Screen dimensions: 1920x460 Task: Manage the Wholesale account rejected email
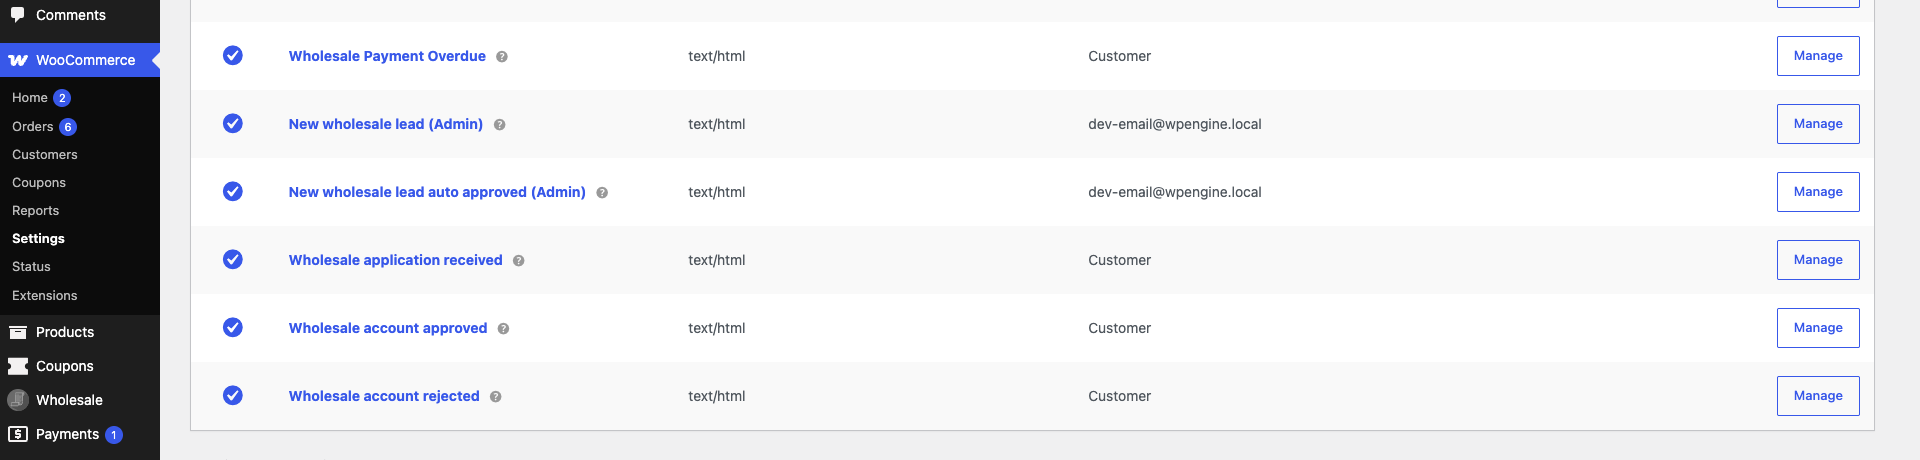pos(1818,396)
